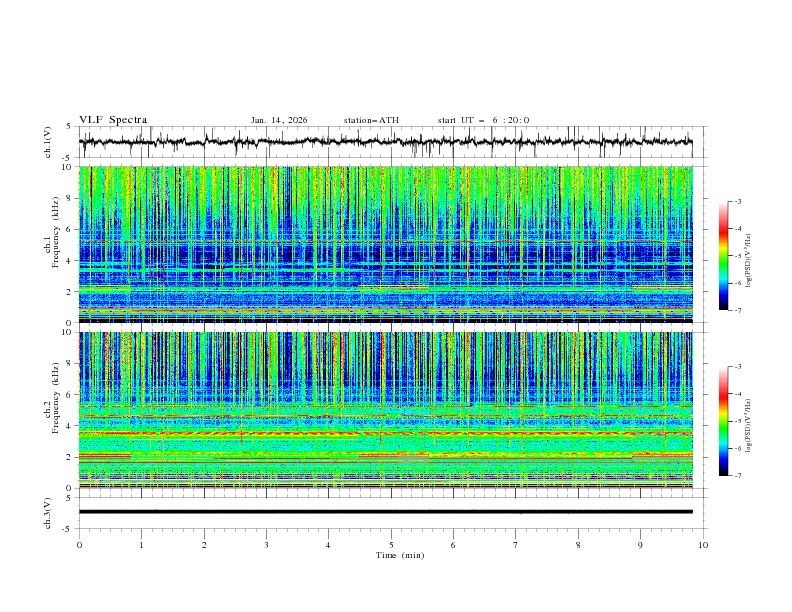Click the '-5' tick on the upper color bar
Screen dimensions: 792x612
pos(737,256)
